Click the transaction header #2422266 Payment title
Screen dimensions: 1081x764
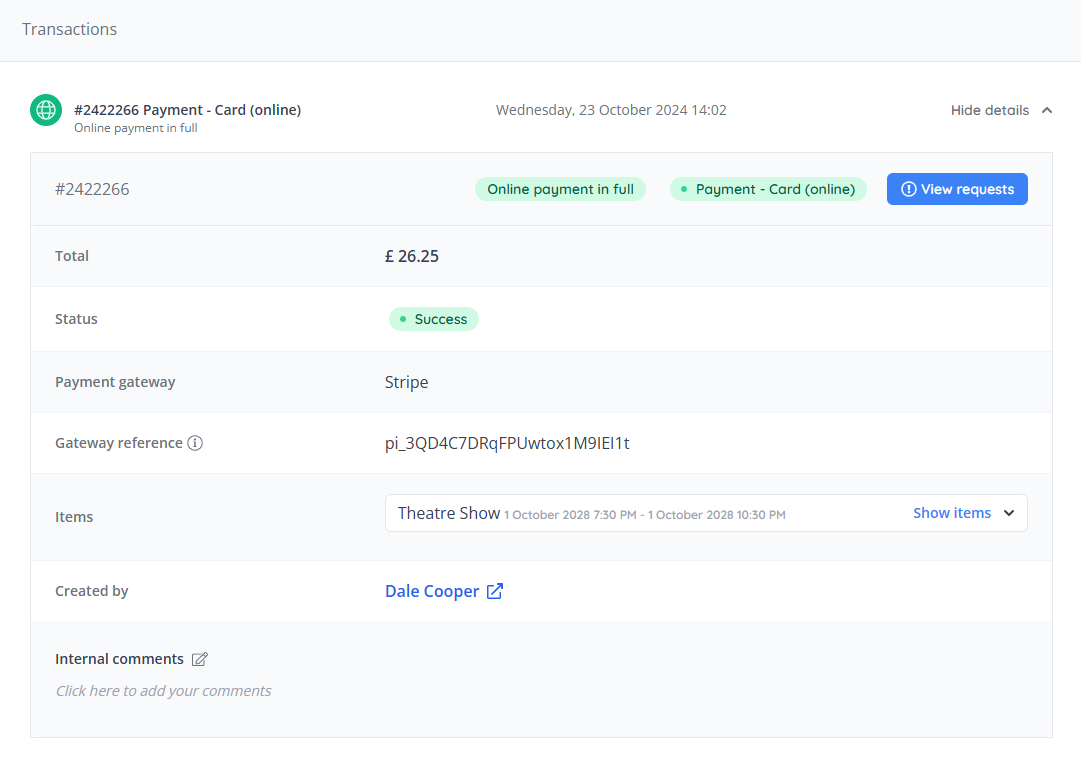[187, 110]
